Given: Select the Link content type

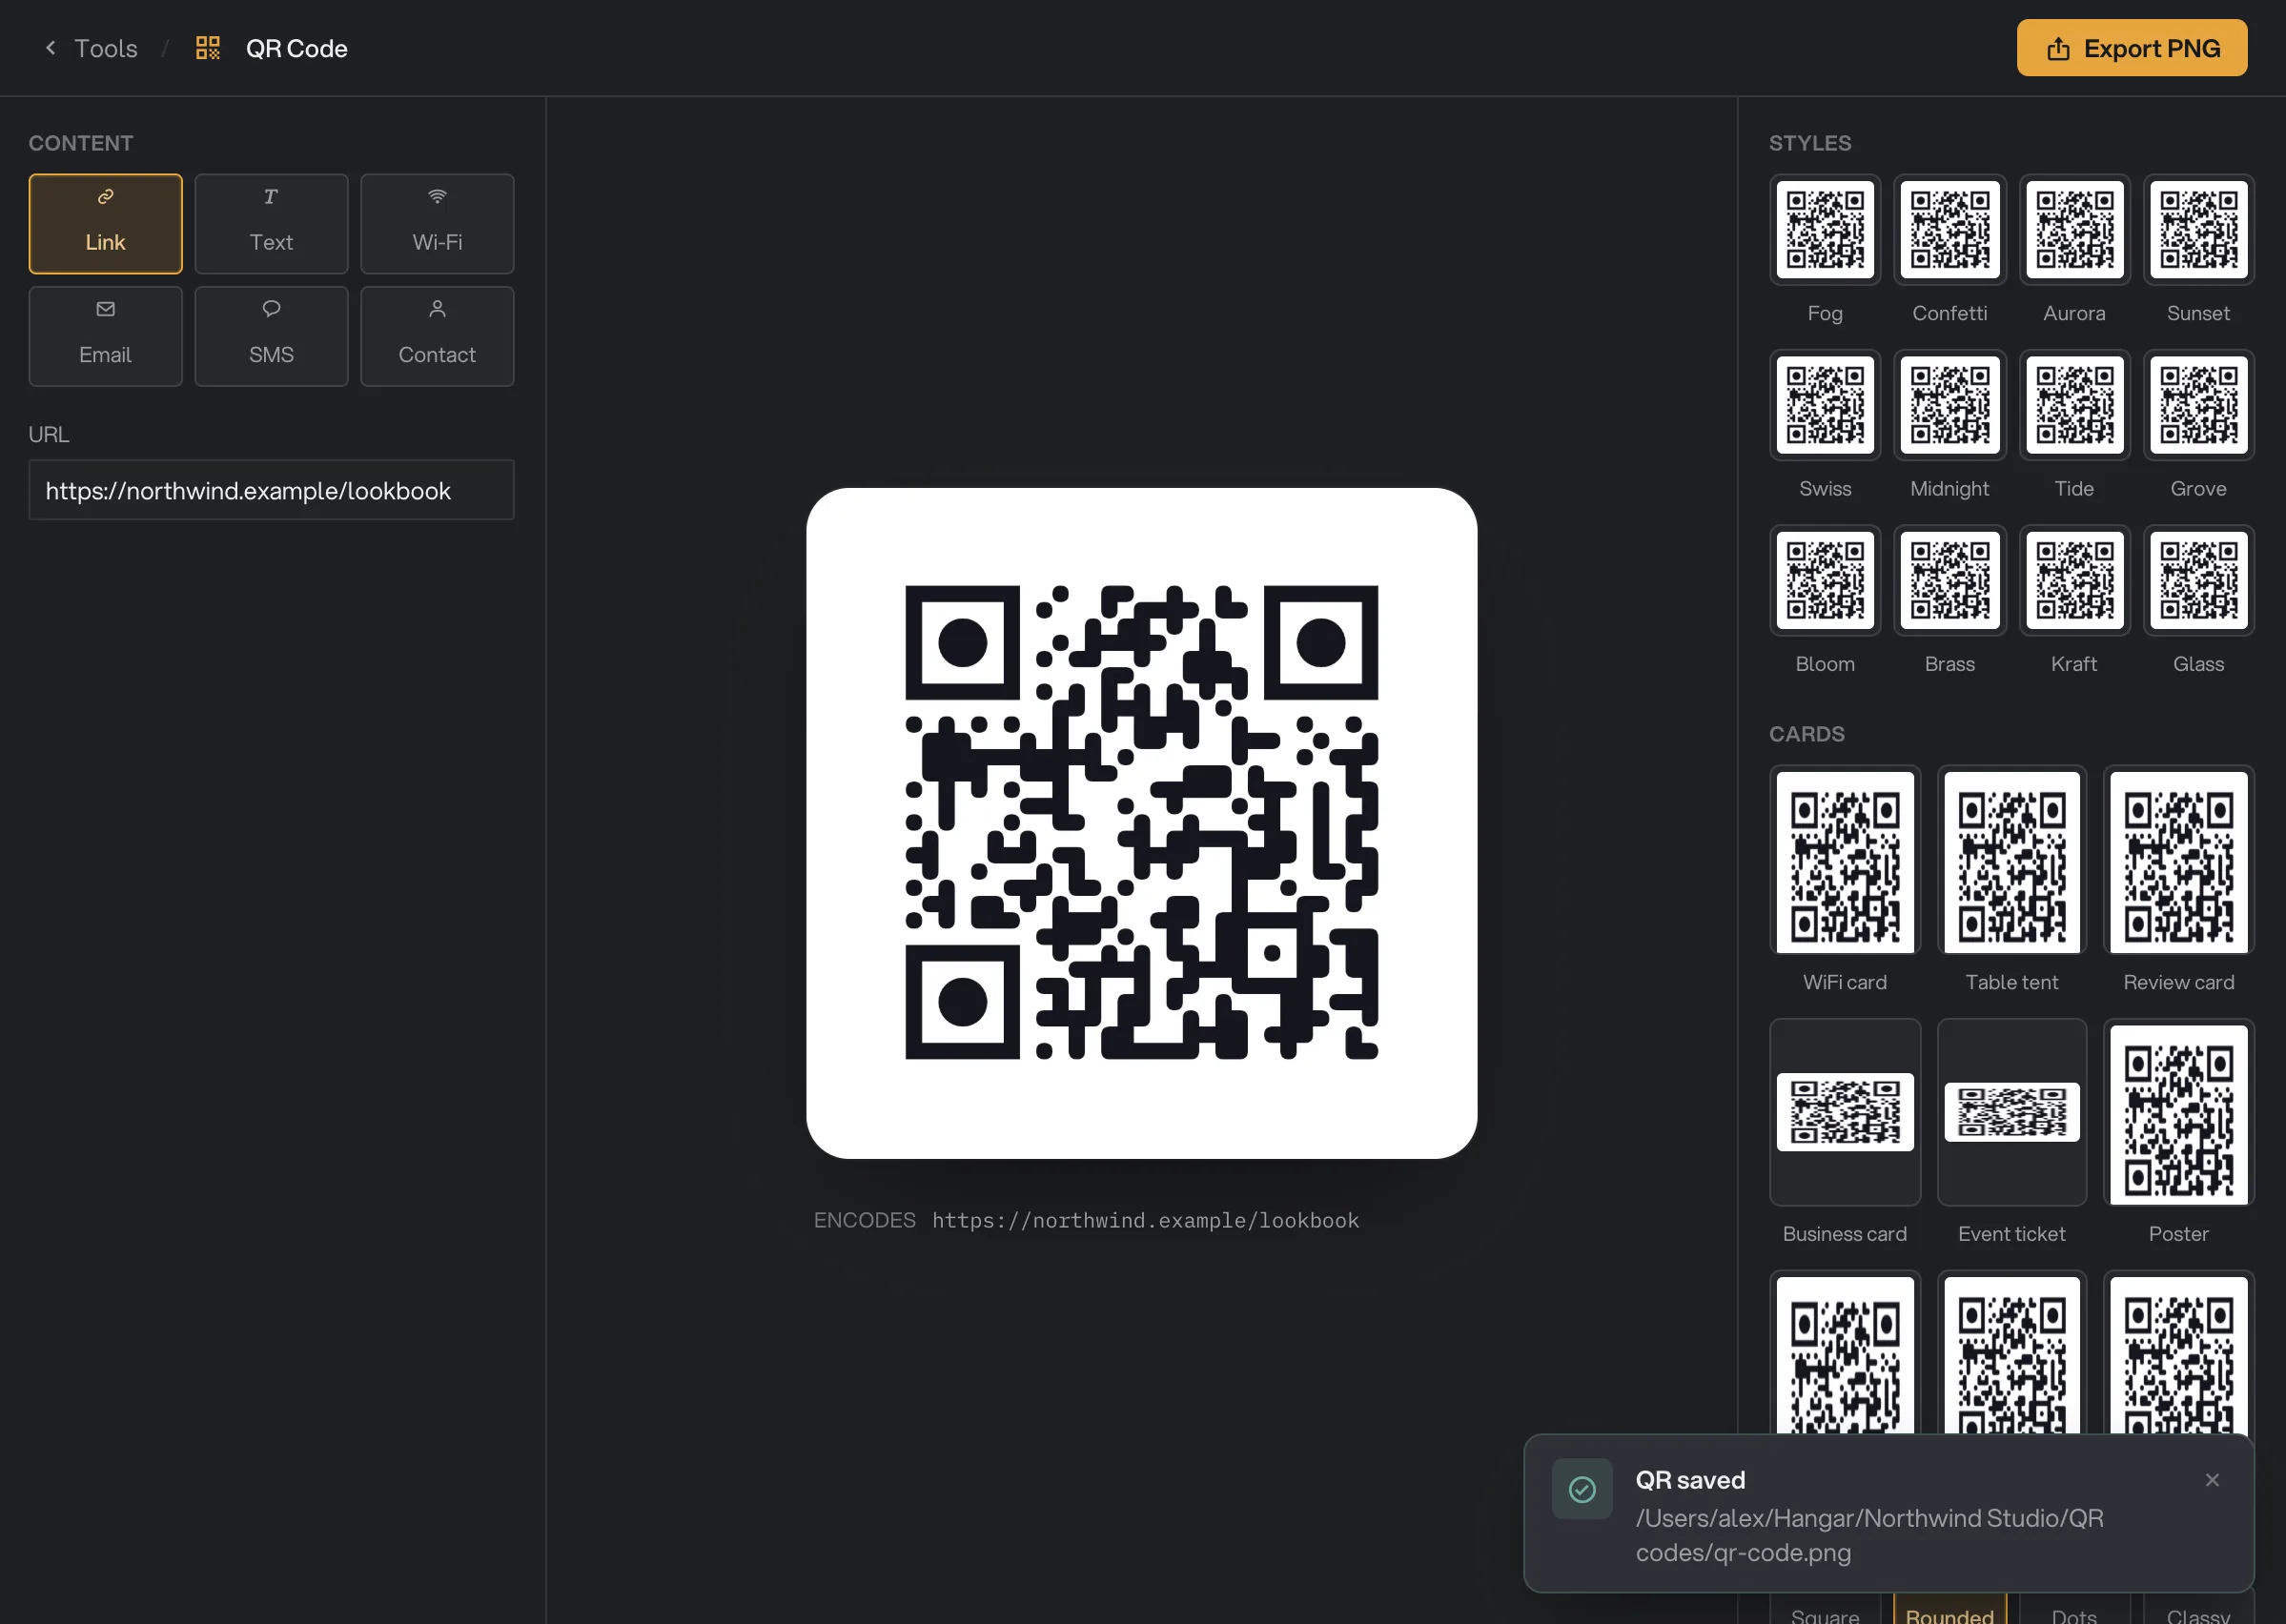Looking at the screenshot, I should [105, 224].
